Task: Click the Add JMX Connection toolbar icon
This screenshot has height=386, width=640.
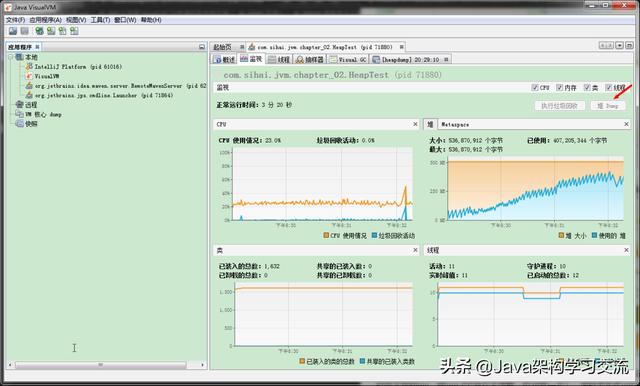Action: [x=39, y=31]
